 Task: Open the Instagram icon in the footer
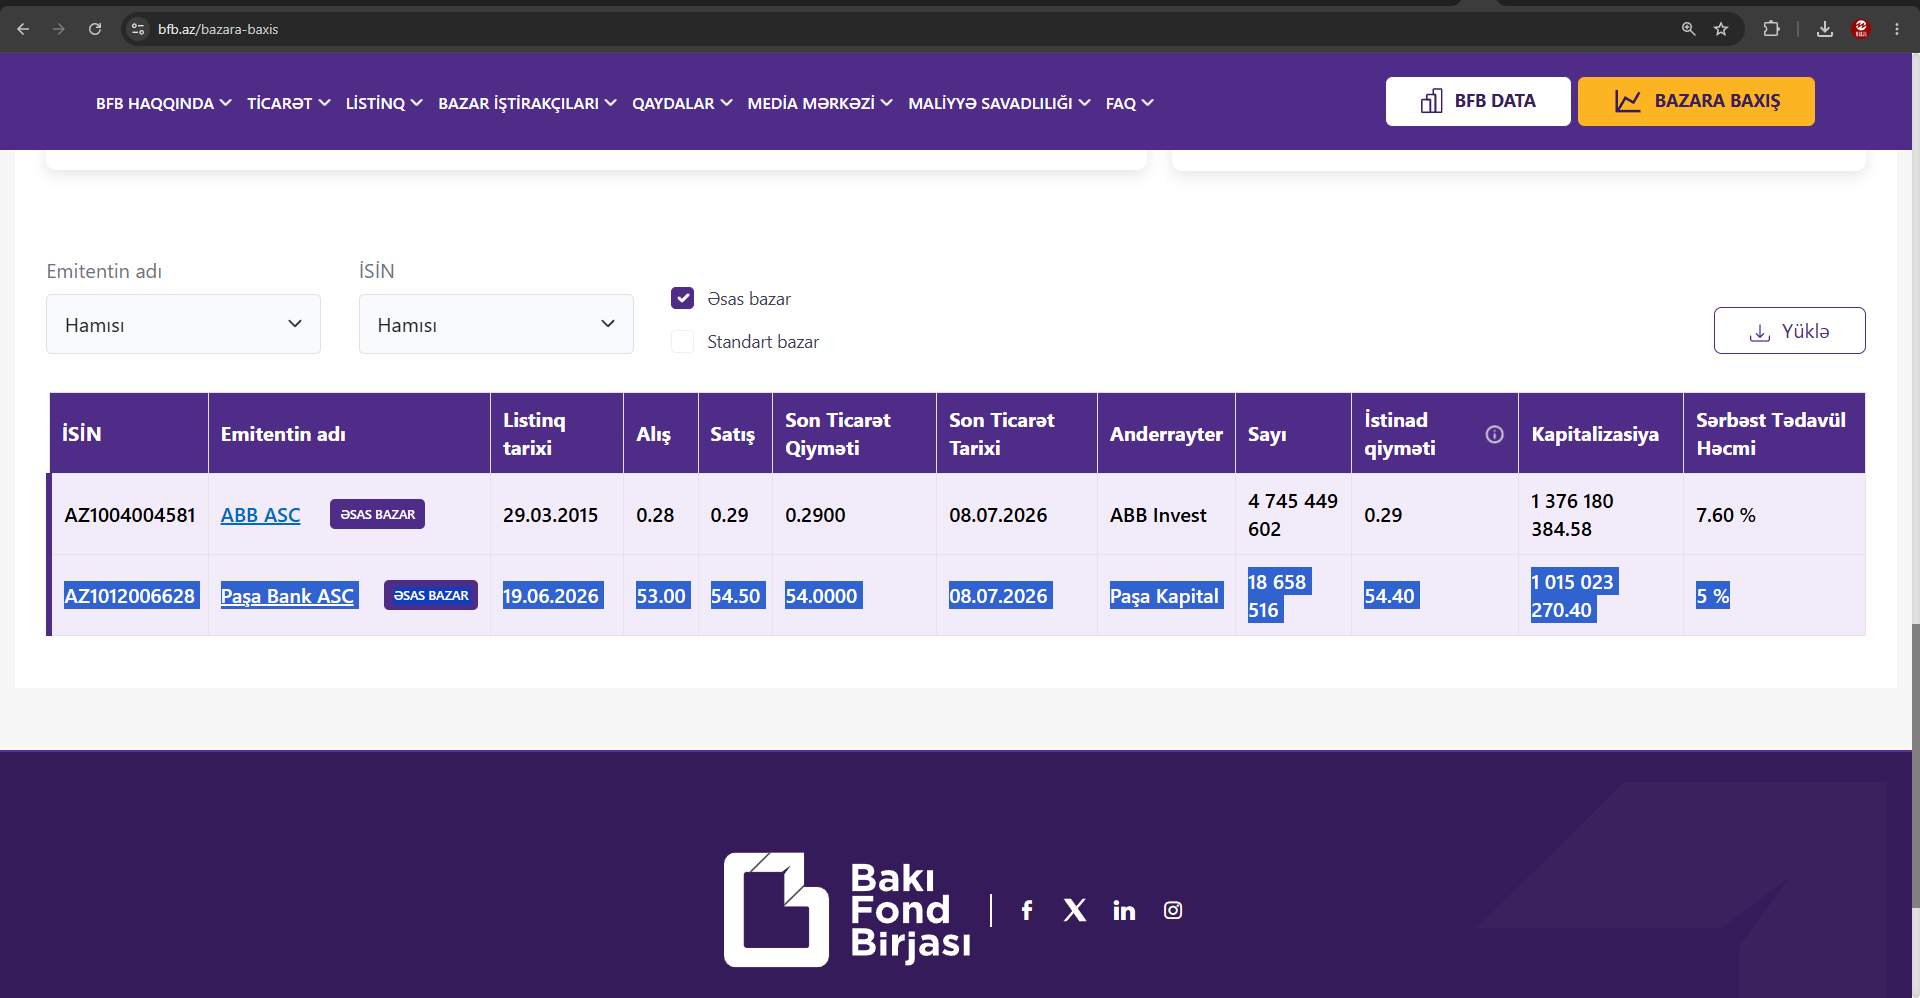coord(1173,910)
